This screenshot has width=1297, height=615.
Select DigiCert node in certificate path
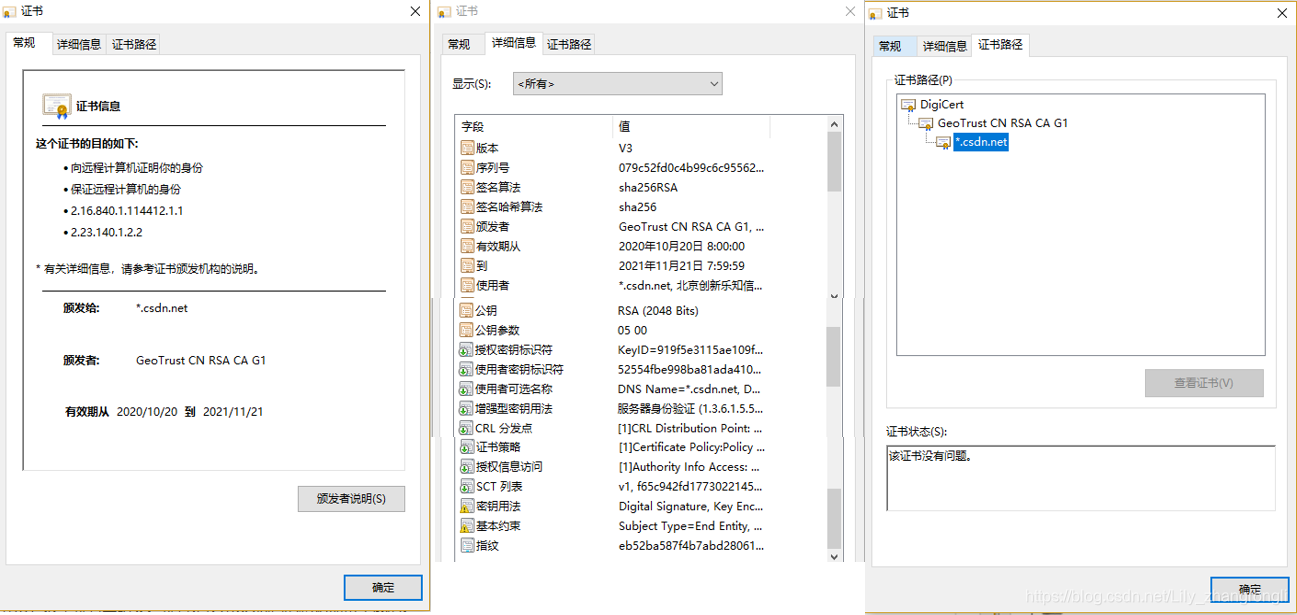[x=942, y=104]
